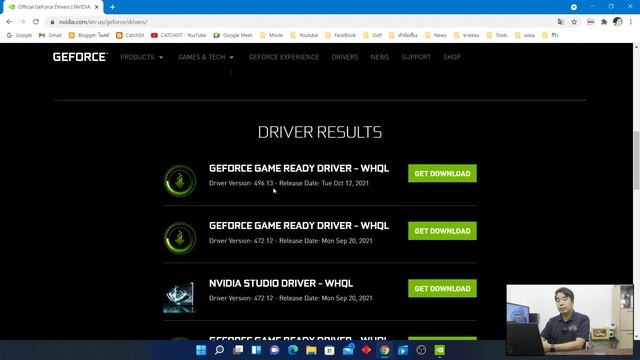Reload the current page
Image resolution: width=640 pixels, height=360 pixels.
[x=36, y=22]
